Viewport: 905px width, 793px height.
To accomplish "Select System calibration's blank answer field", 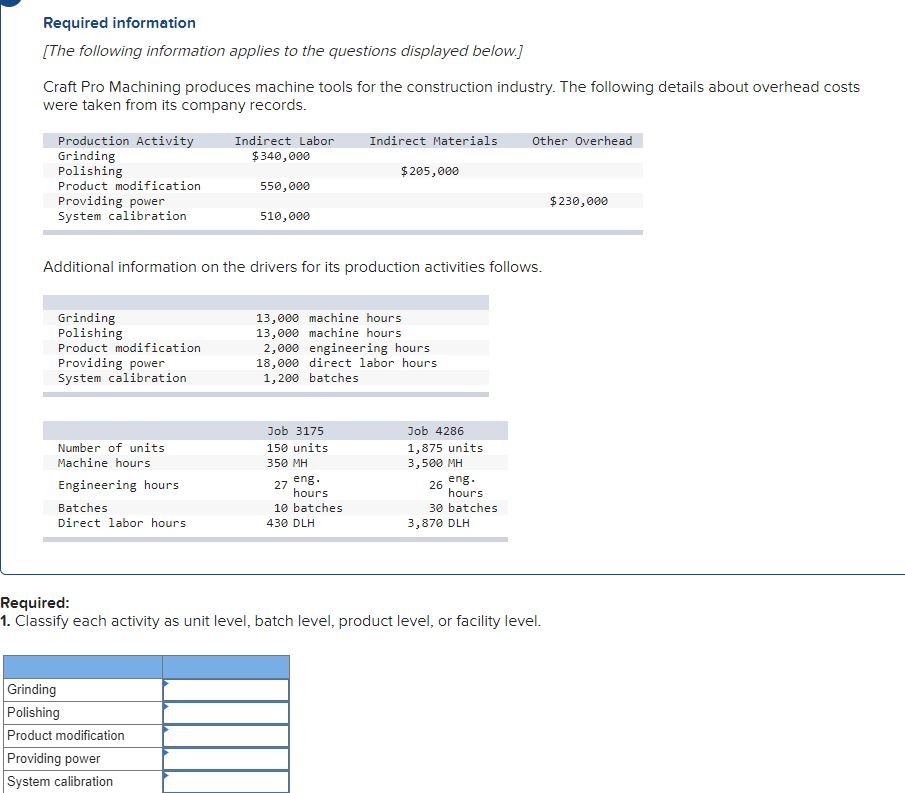I will pos(230,781).
